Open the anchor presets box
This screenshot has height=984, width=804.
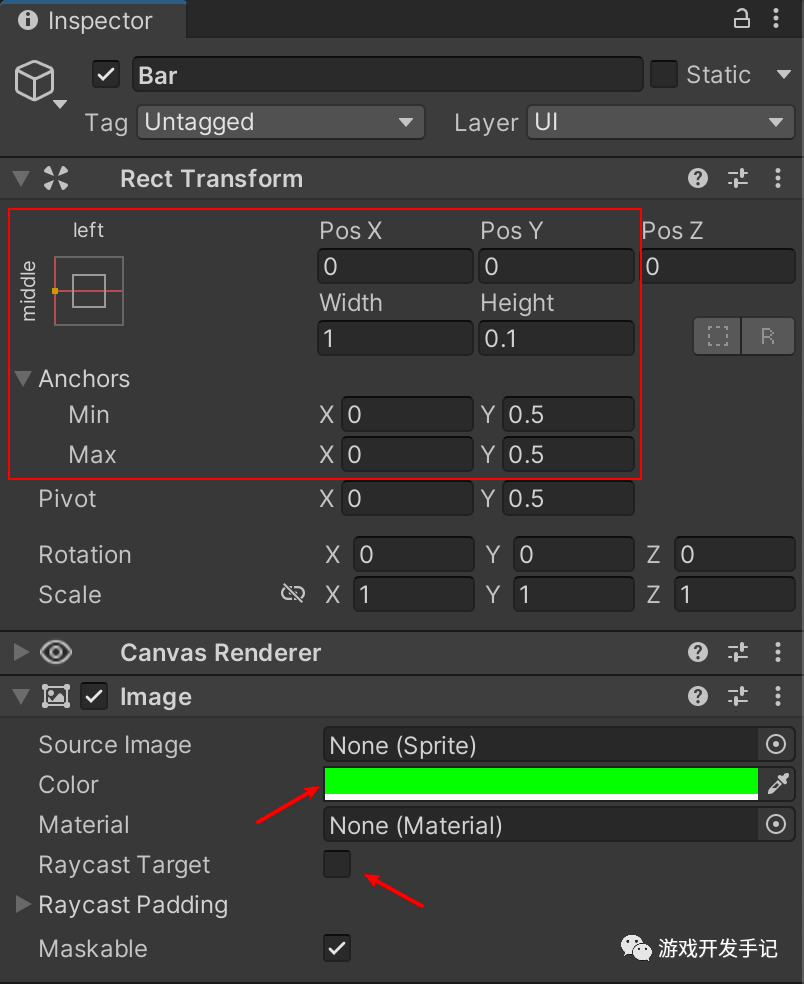pos(88,291)
